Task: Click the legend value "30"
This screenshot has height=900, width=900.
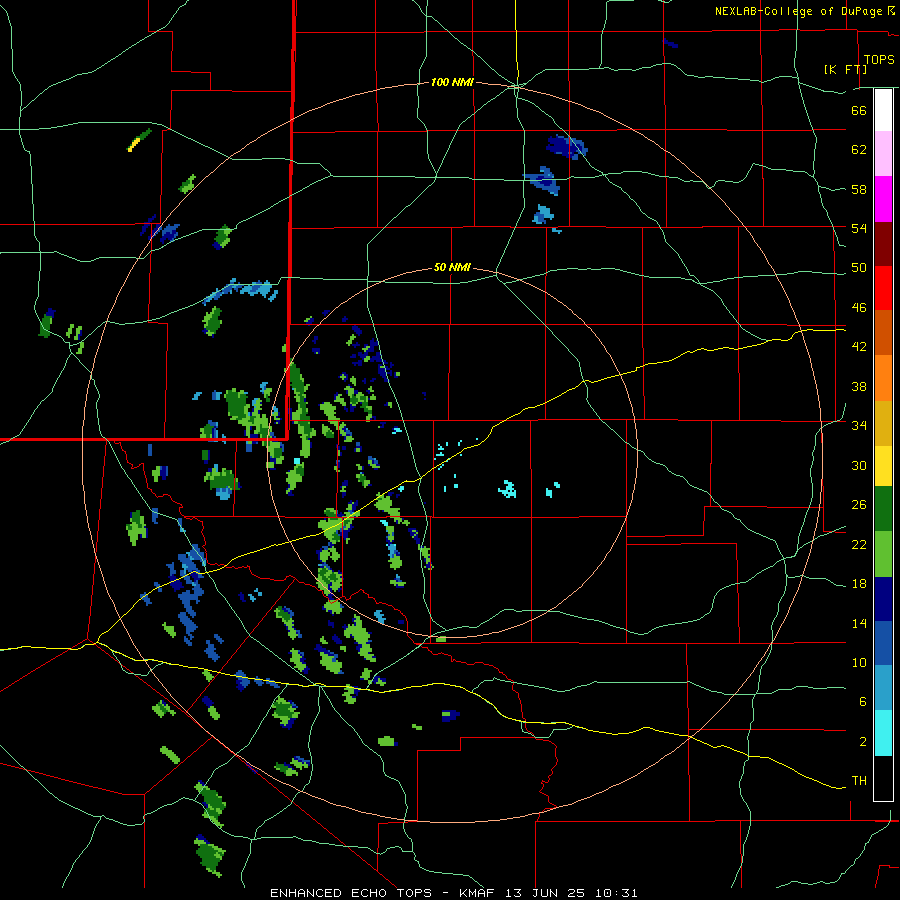Action: (859, 465)
